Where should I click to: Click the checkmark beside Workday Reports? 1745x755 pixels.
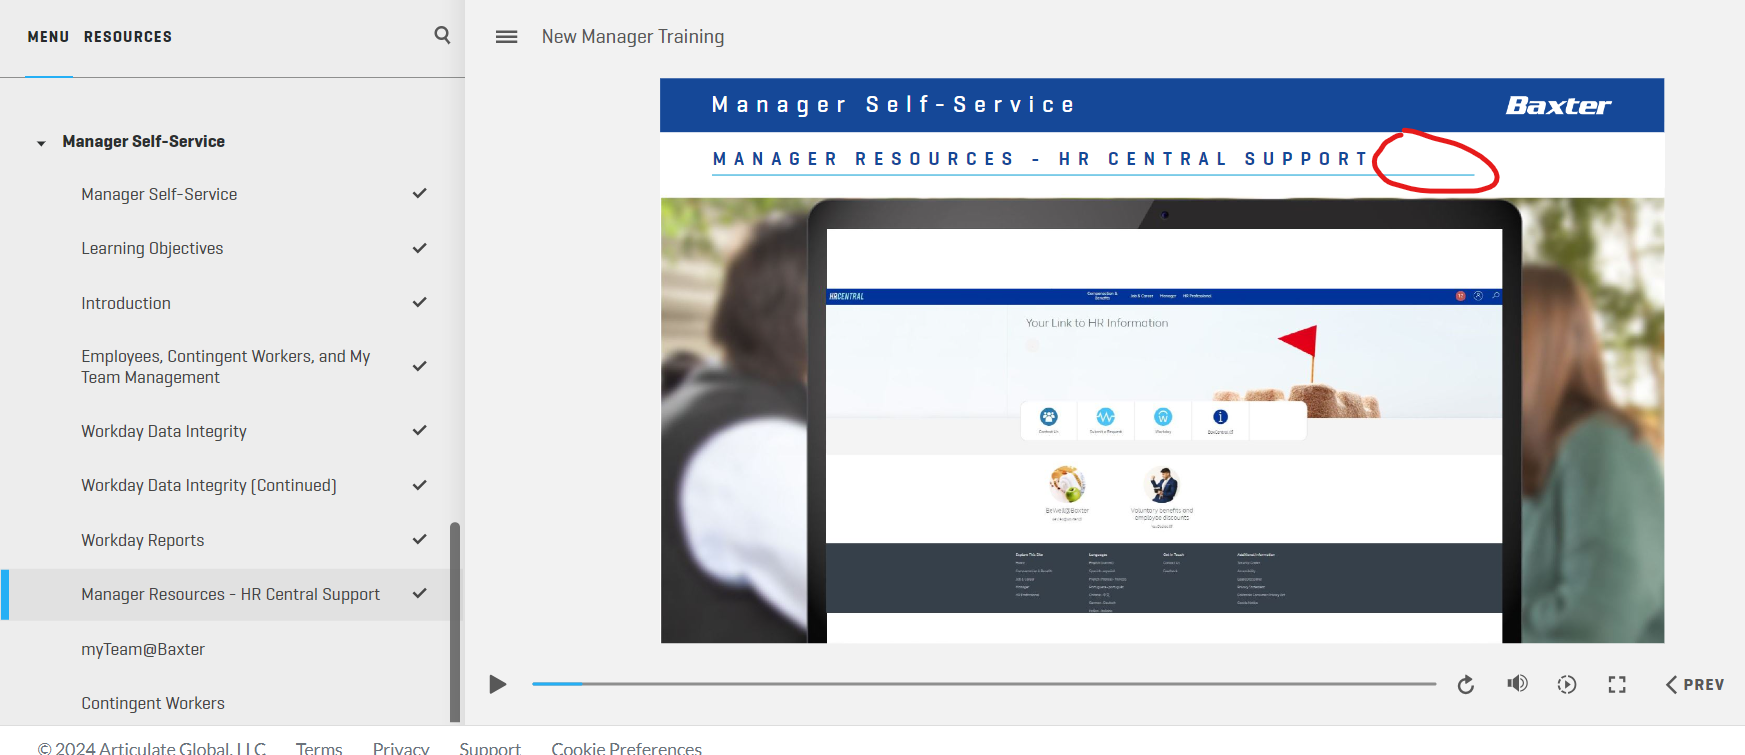pyautogui.click(x=420, y=539)
